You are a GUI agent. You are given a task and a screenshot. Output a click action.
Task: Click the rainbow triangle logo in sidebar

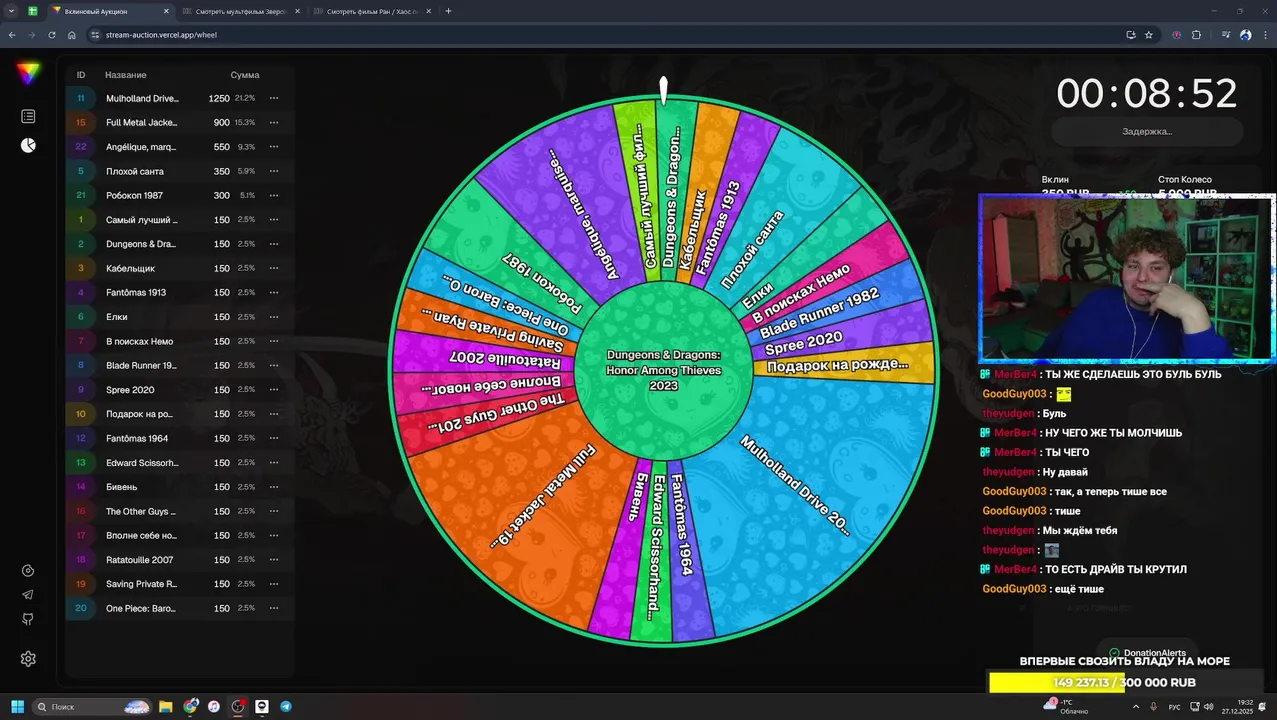28,73
